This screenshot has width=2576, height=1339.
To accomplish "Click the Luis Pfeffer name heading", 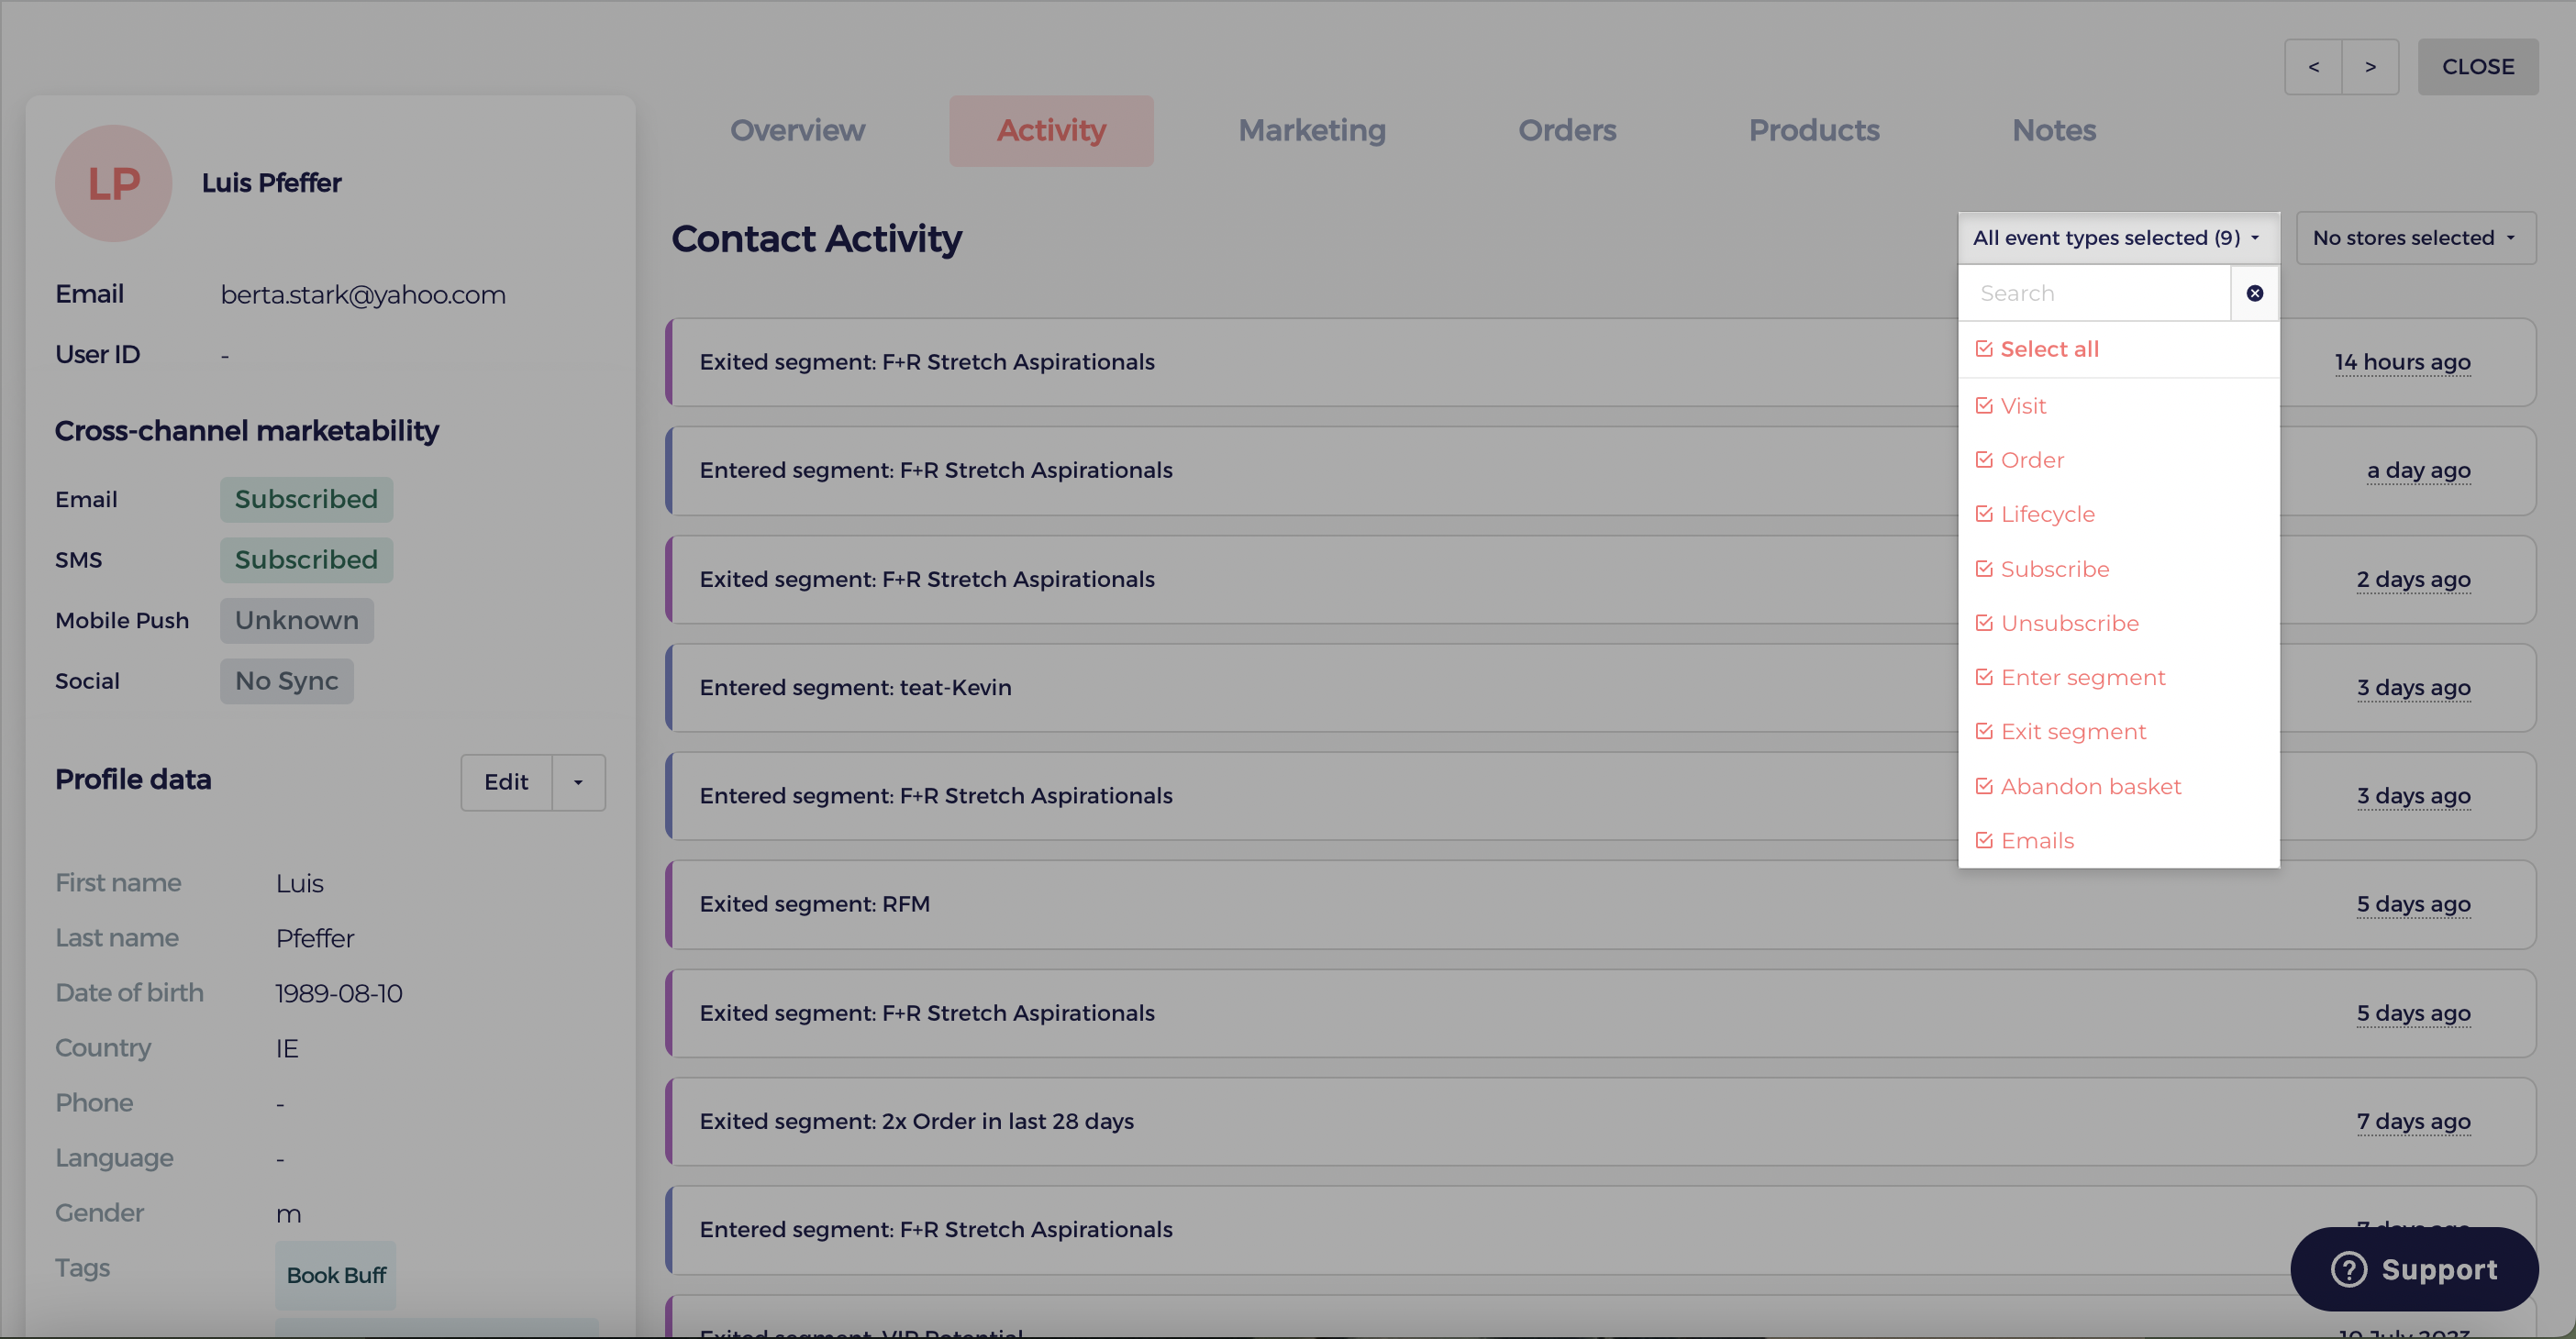I will [272, 183].
